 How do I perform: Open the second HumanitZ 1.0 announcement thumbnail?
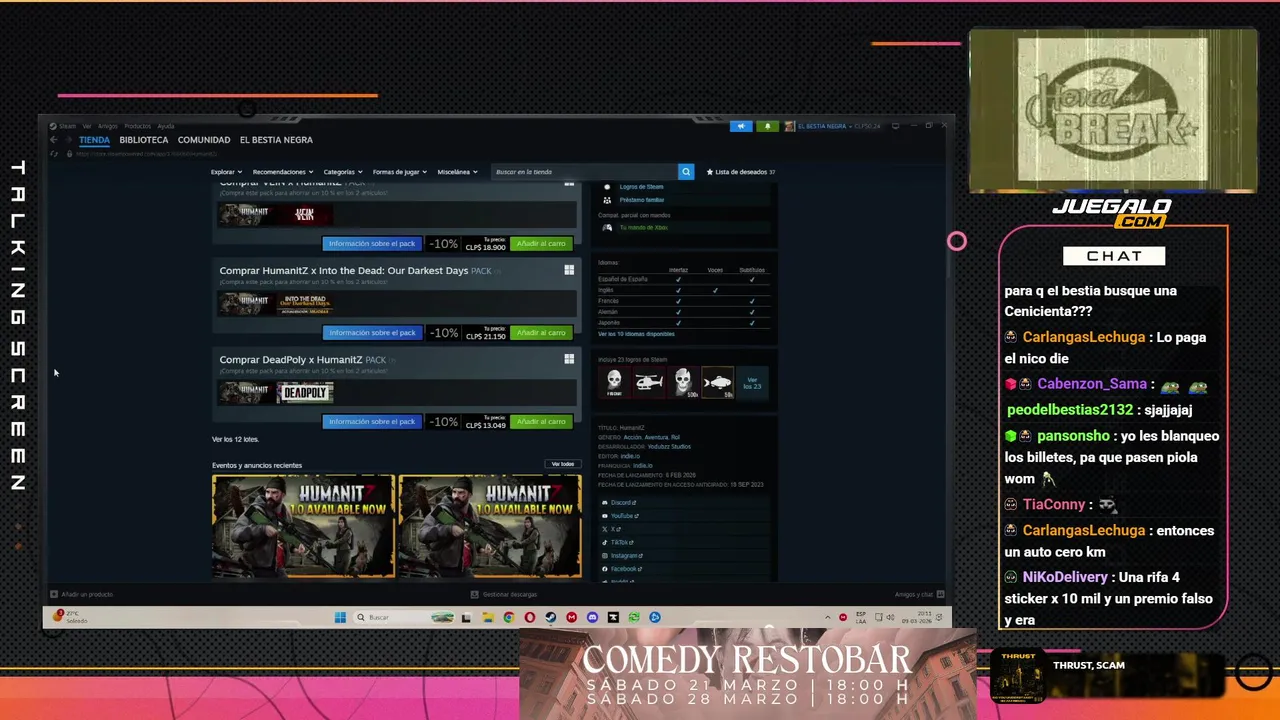(490, 526)
